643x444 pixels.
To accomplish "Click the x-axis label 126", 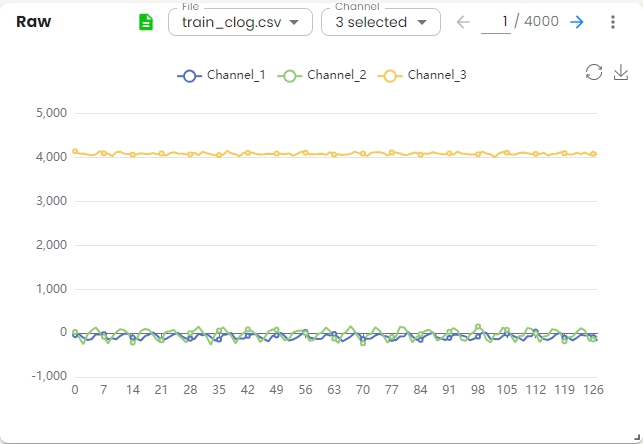I will pos(593,389).
